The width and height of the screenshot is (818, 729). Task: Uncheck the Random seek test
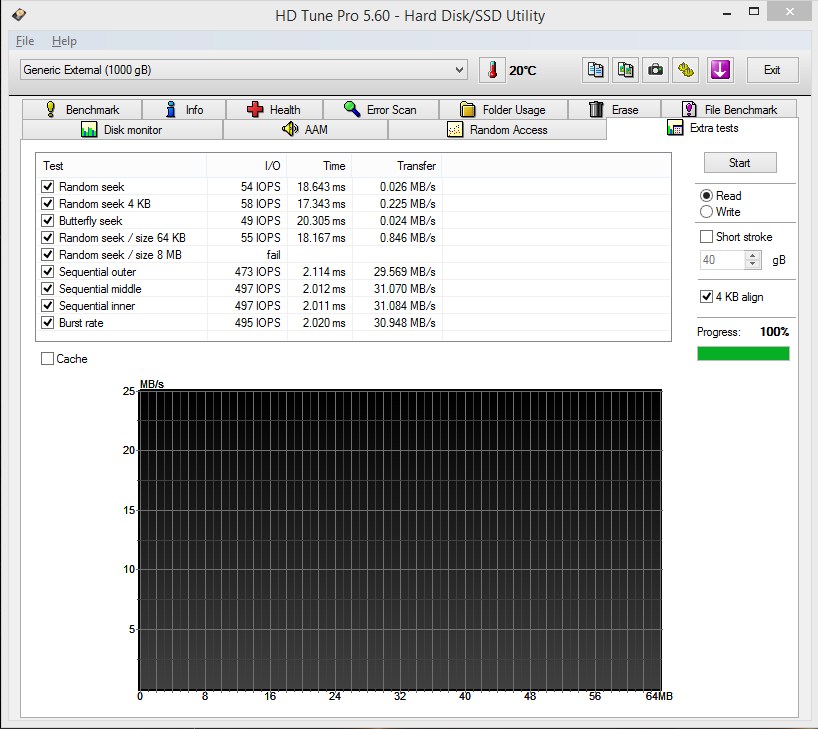47,186
